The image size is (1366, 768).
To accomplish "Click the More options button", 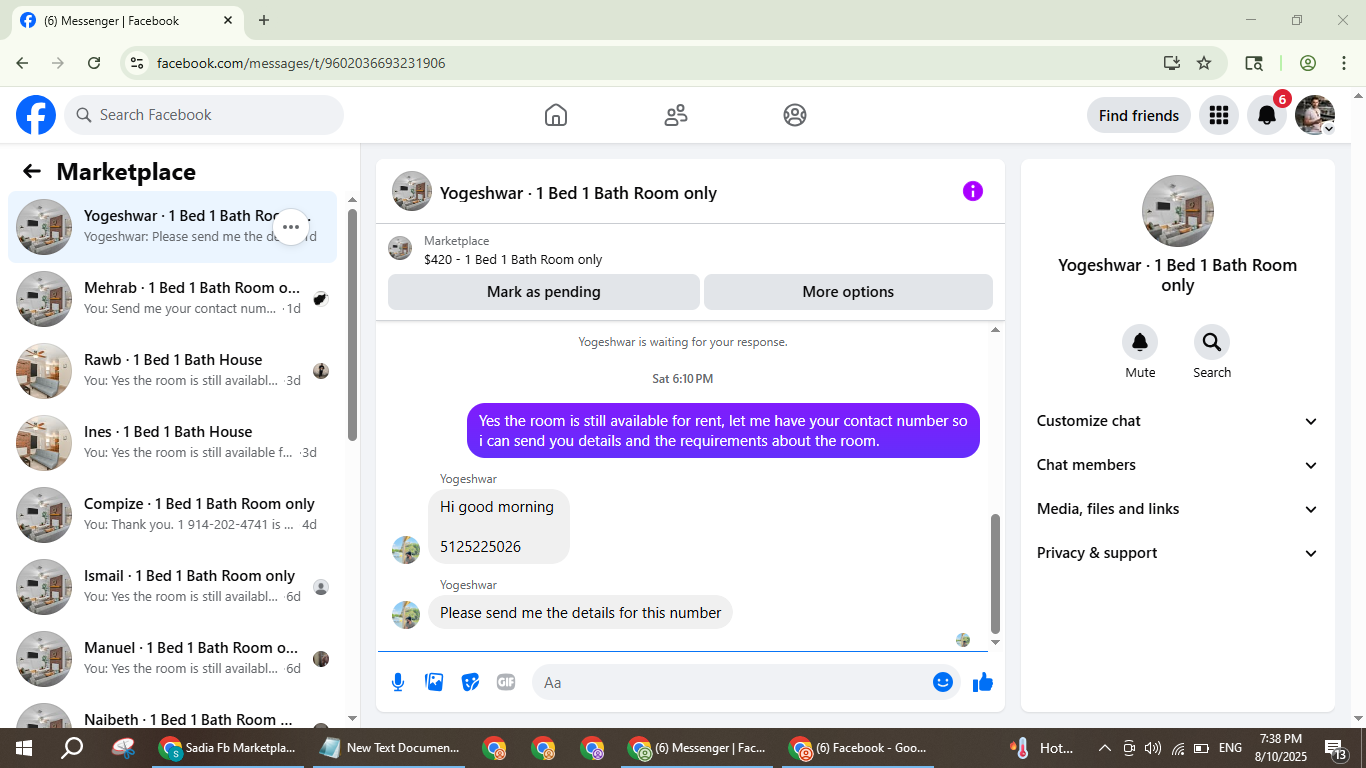I will pyautogui.click(x=848, y=292).
